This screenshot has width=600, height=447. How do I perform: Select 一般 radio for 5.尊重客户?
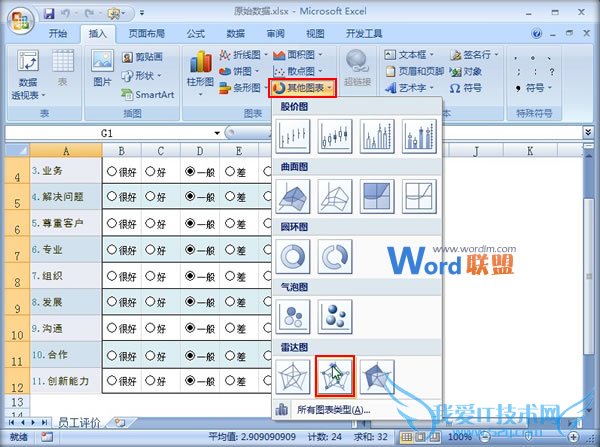pos(190,223)
